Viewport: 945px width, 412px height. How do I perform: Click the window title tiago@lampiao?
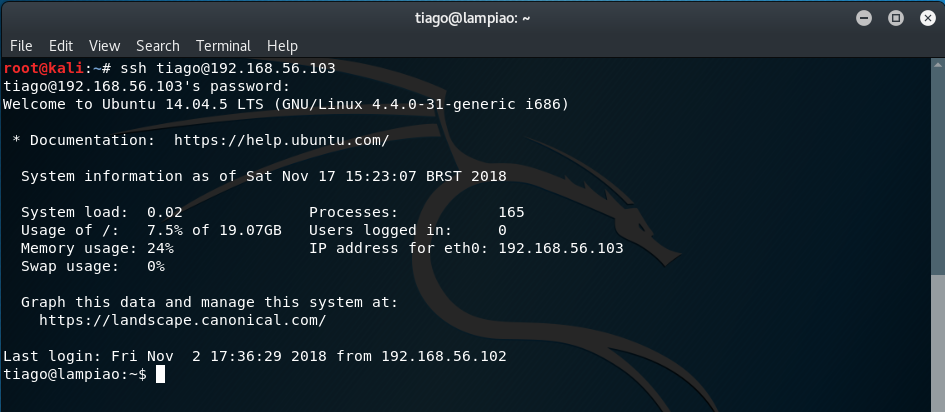(x=472, y=18)
